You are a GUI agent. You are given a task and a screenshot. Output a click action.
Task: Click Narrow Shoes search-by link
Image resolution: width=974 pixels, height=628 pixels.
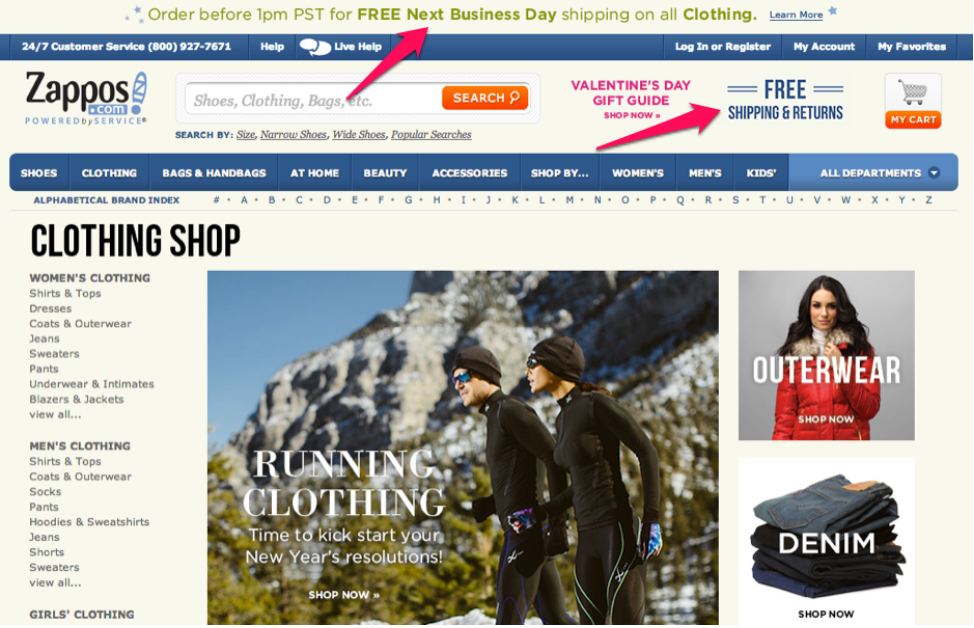click(x=293, y=134)
